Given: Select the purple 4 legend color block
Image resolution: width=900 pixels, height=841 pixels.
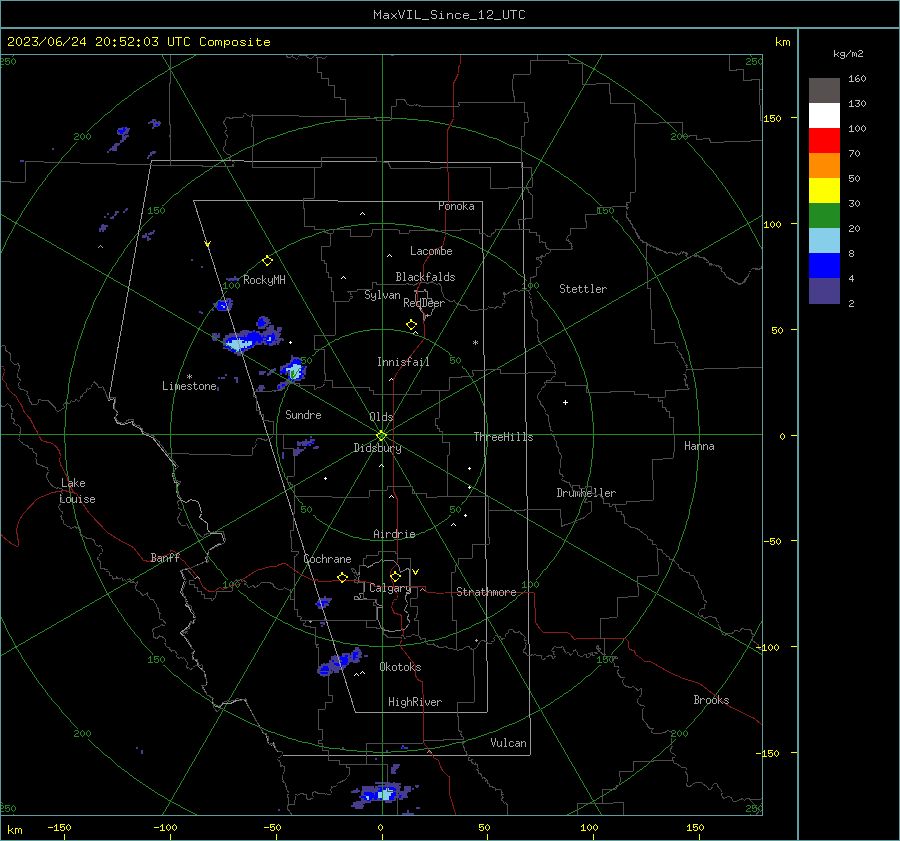Looking at the screenshot, I should click(x=824, y=291).
